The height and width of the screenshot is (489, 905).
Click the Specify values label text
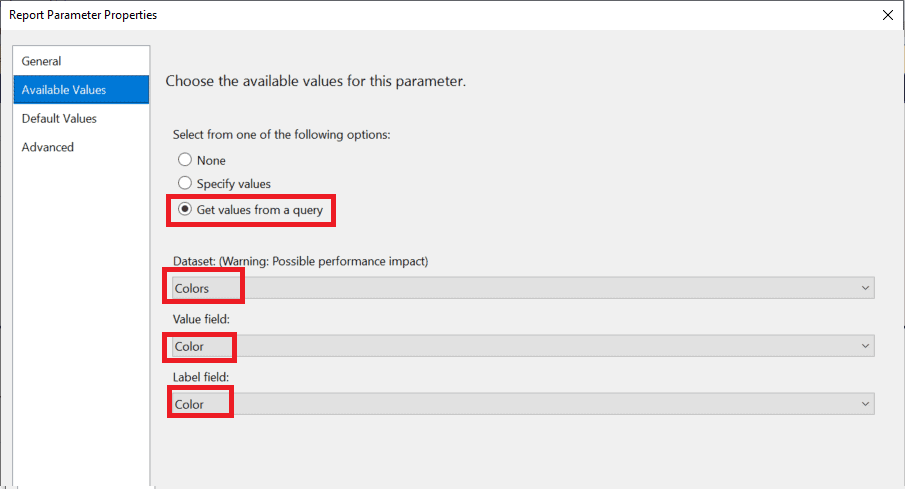click(x=233, y=184)
